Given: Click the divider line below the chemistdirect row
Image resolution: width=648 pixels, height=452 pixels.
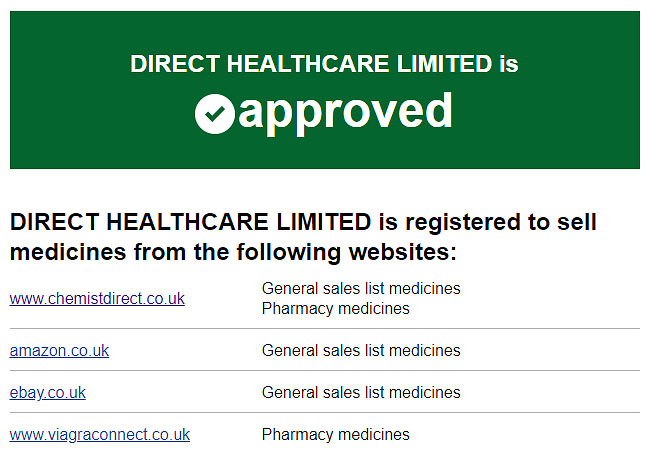Looking at the screenshot, I should 325,329.
